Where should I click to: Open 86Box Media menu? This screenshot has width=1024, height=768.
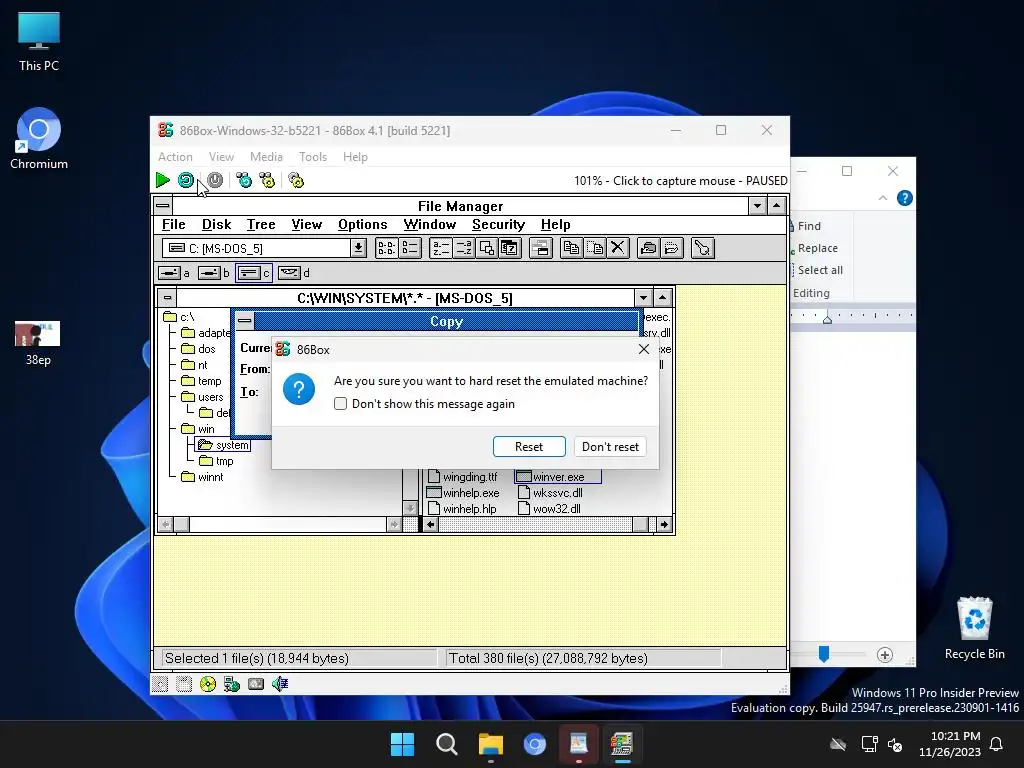click(x=266, y=157)
